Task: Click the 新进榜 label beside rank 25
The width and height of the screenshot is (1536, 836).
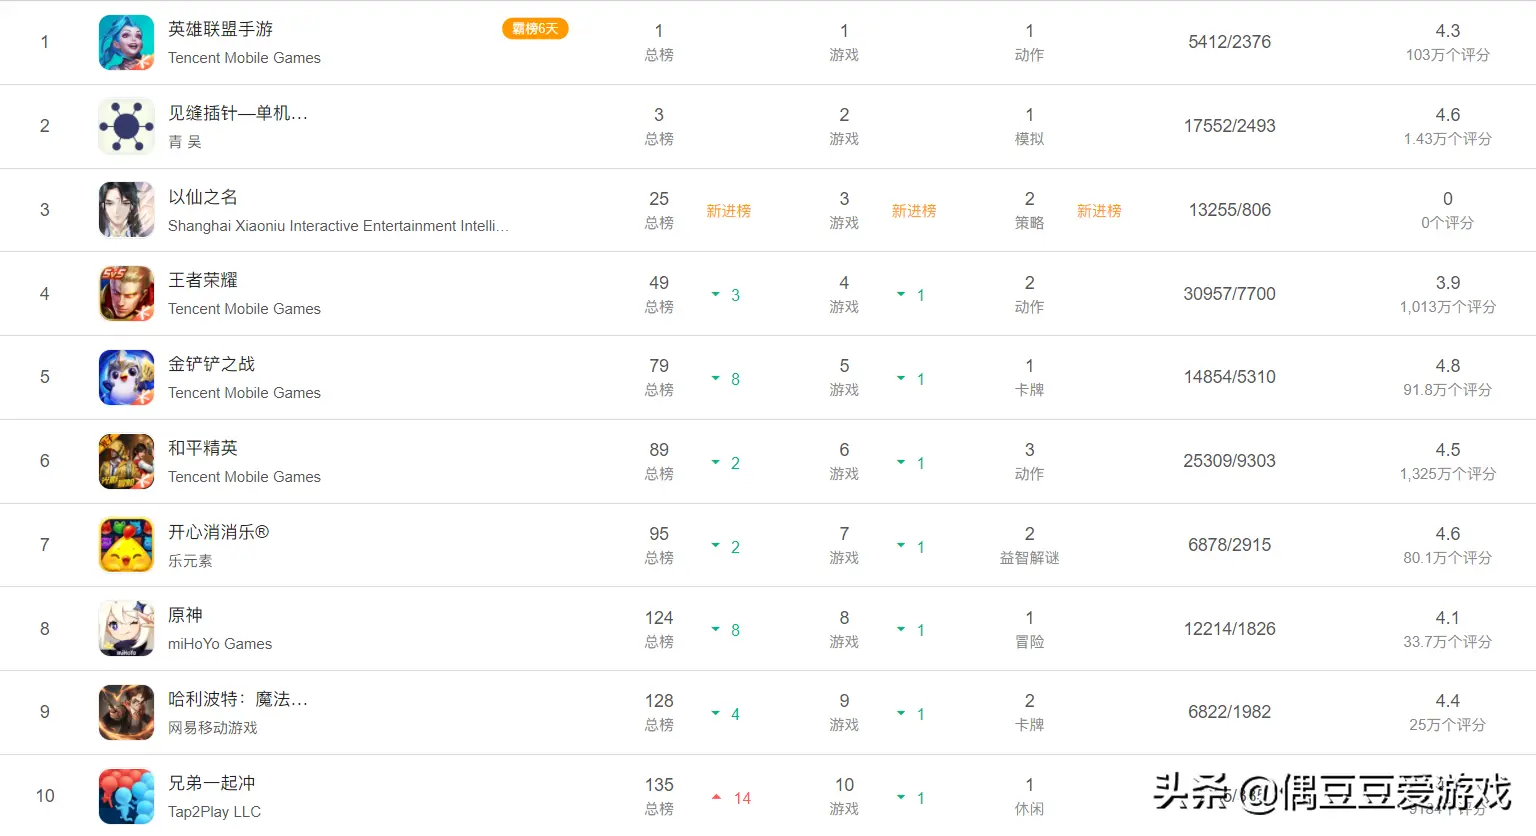Action: pyautogui.click(x=728, y=211)
